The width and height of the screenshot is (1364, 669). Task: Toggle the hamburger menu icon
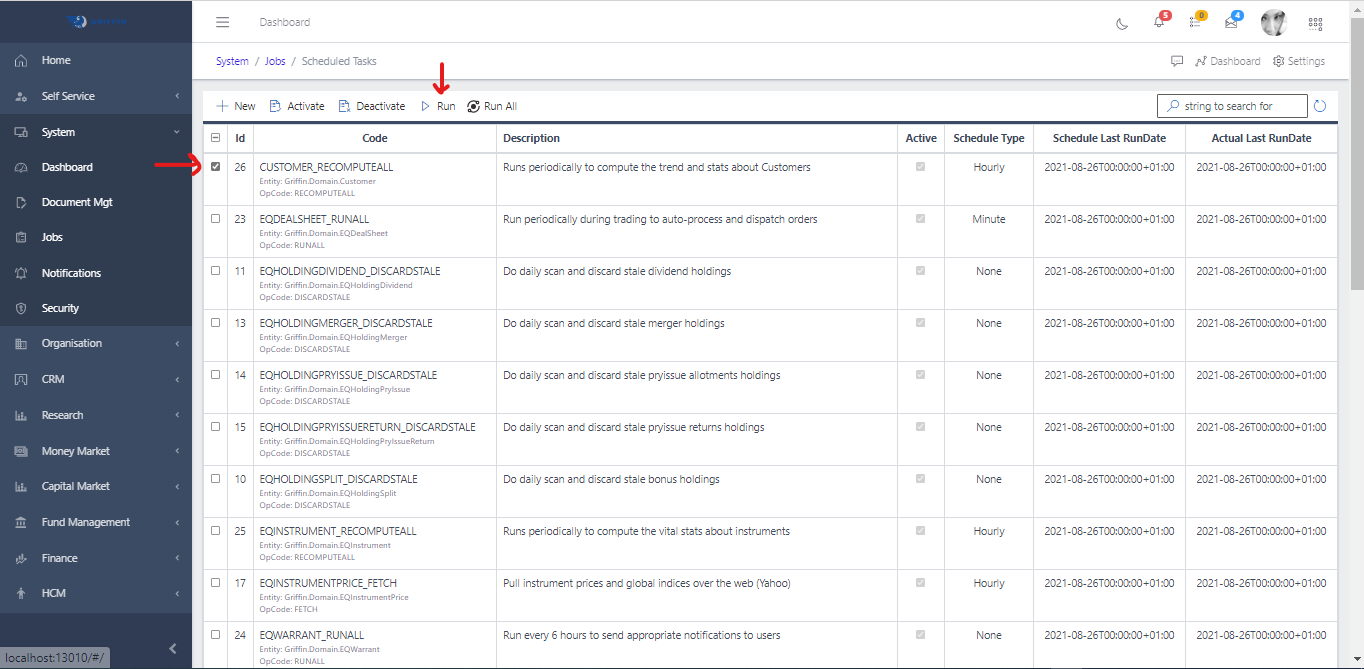223,22
